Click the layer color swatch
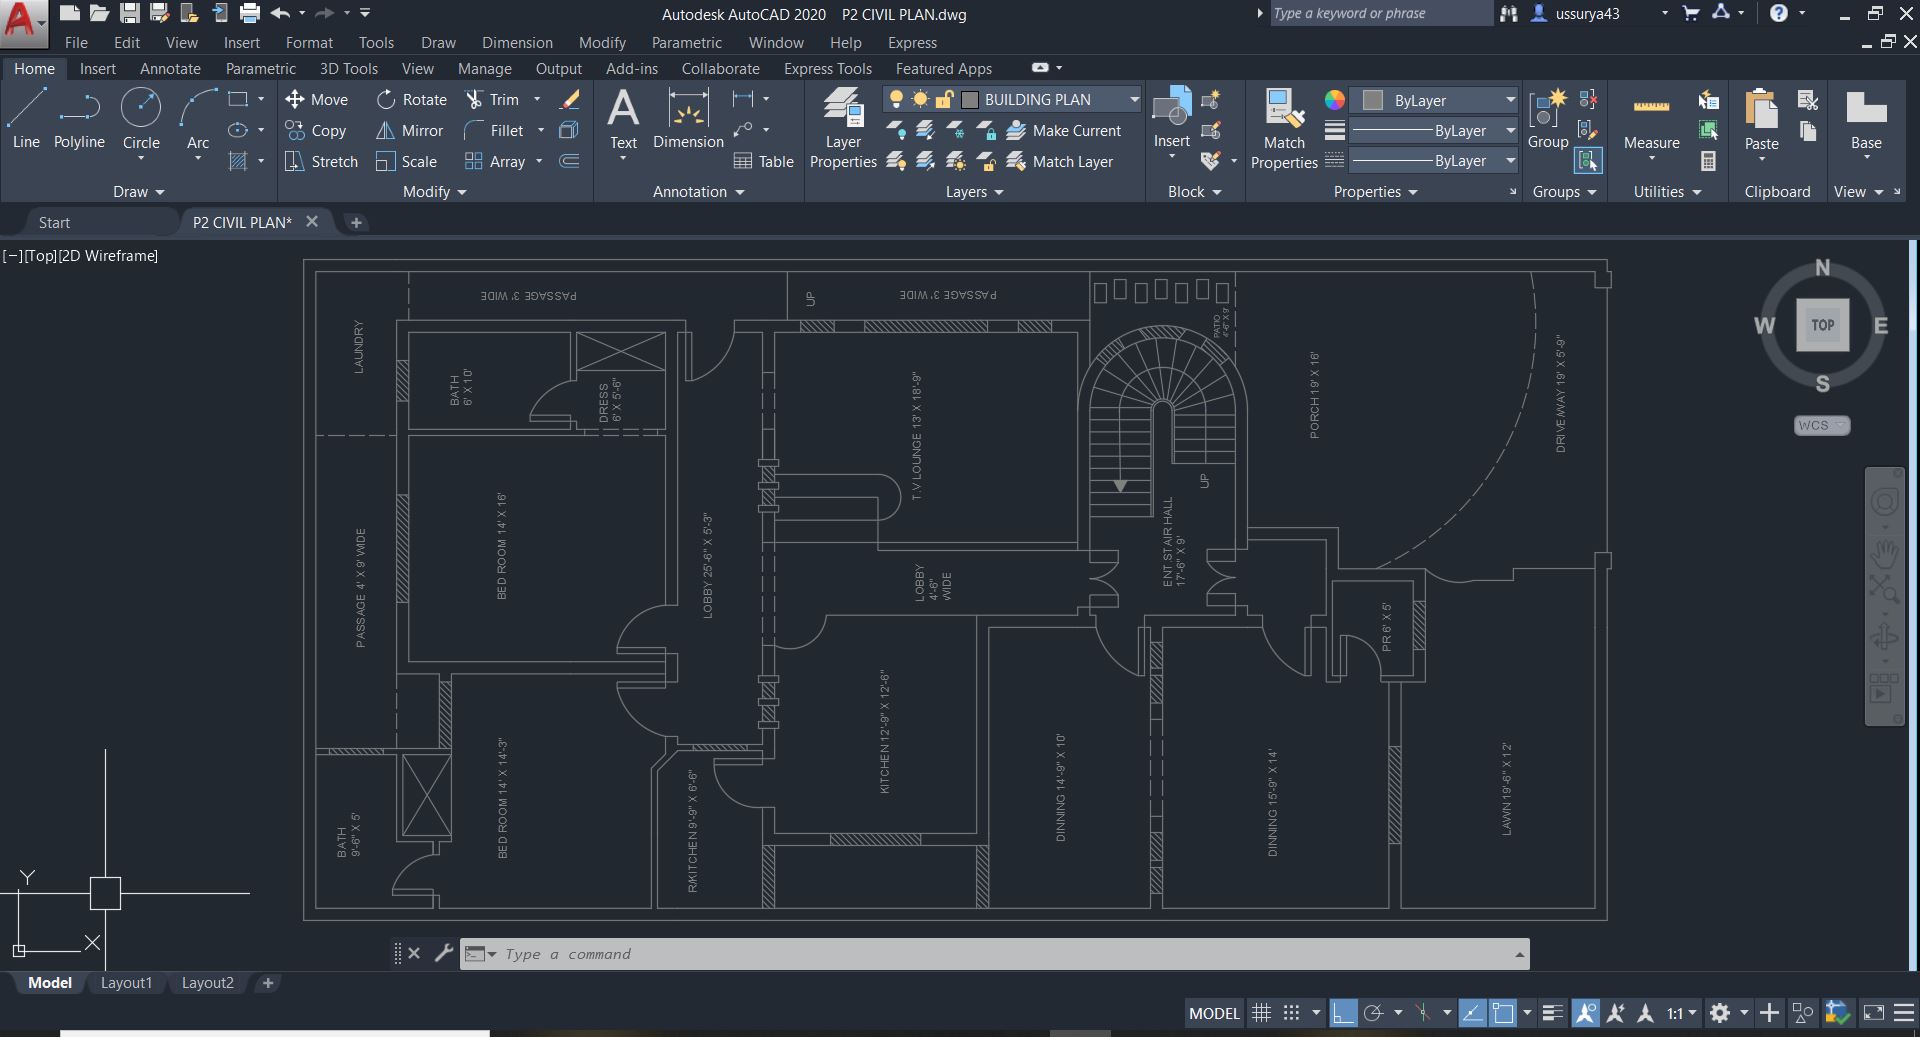1920x1037 pixels. [x=969, y=99]
